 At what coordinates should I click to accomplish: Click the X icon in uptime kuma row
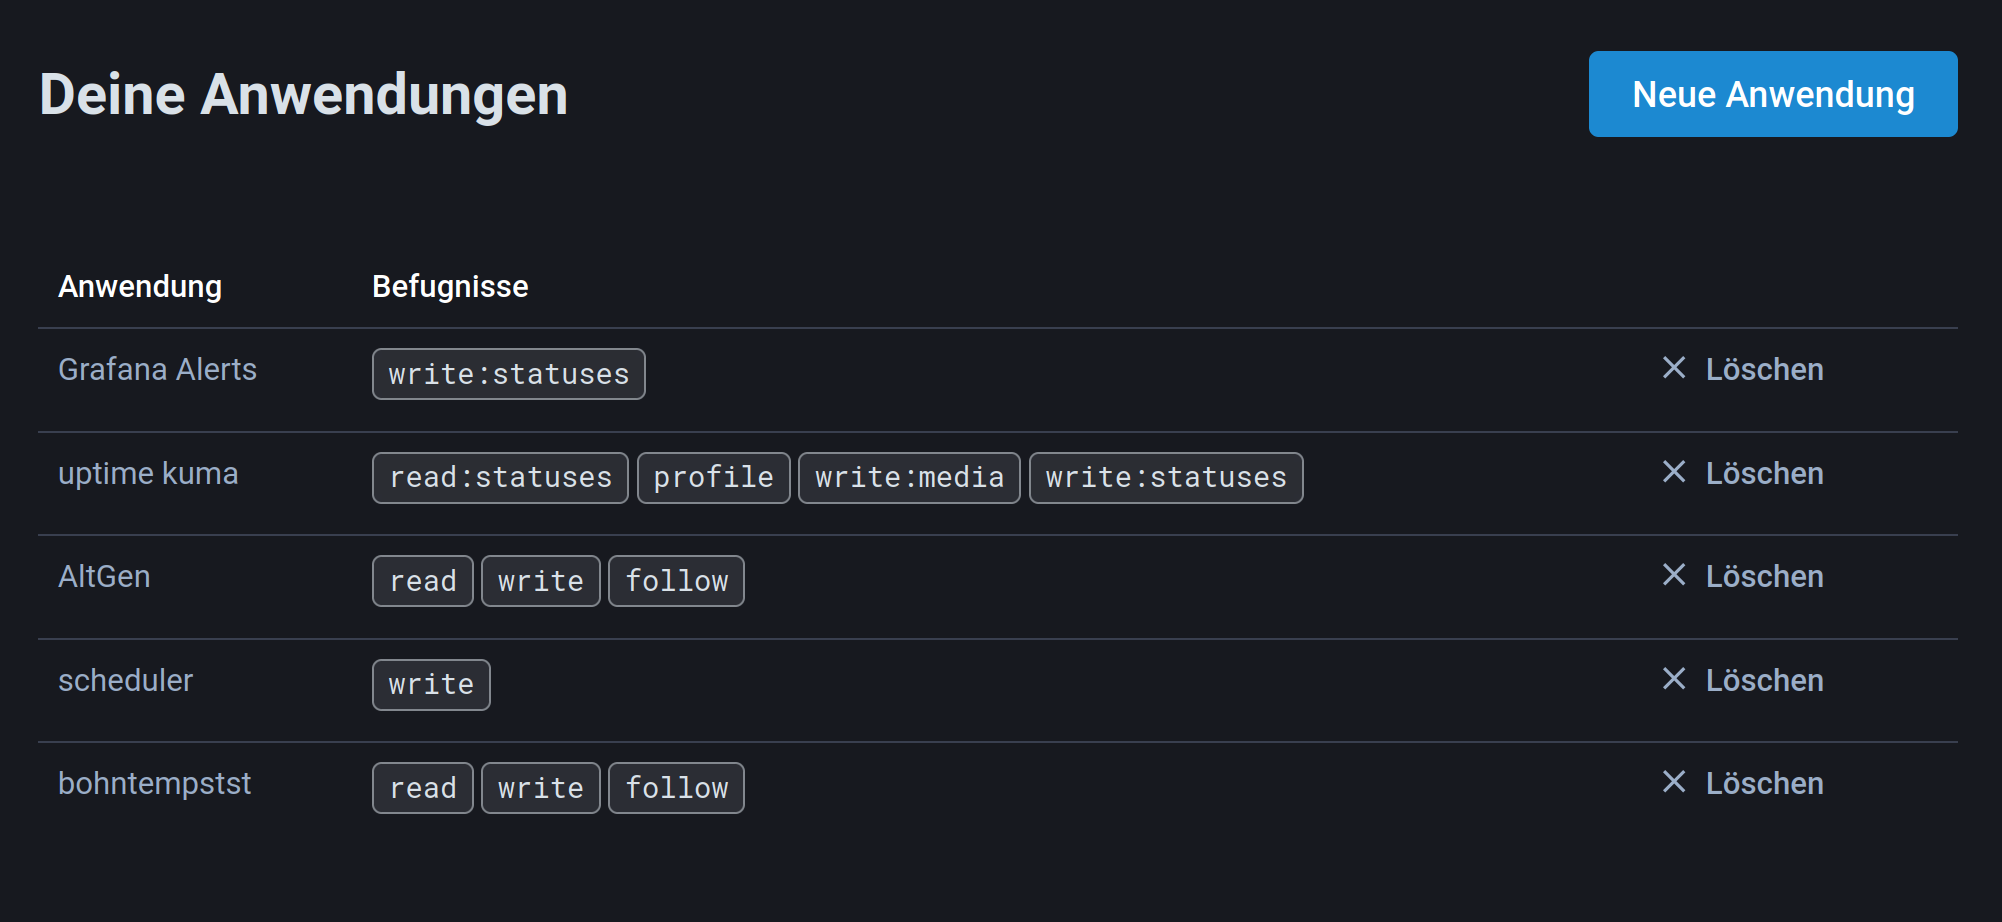click(x=1674, y=472)
